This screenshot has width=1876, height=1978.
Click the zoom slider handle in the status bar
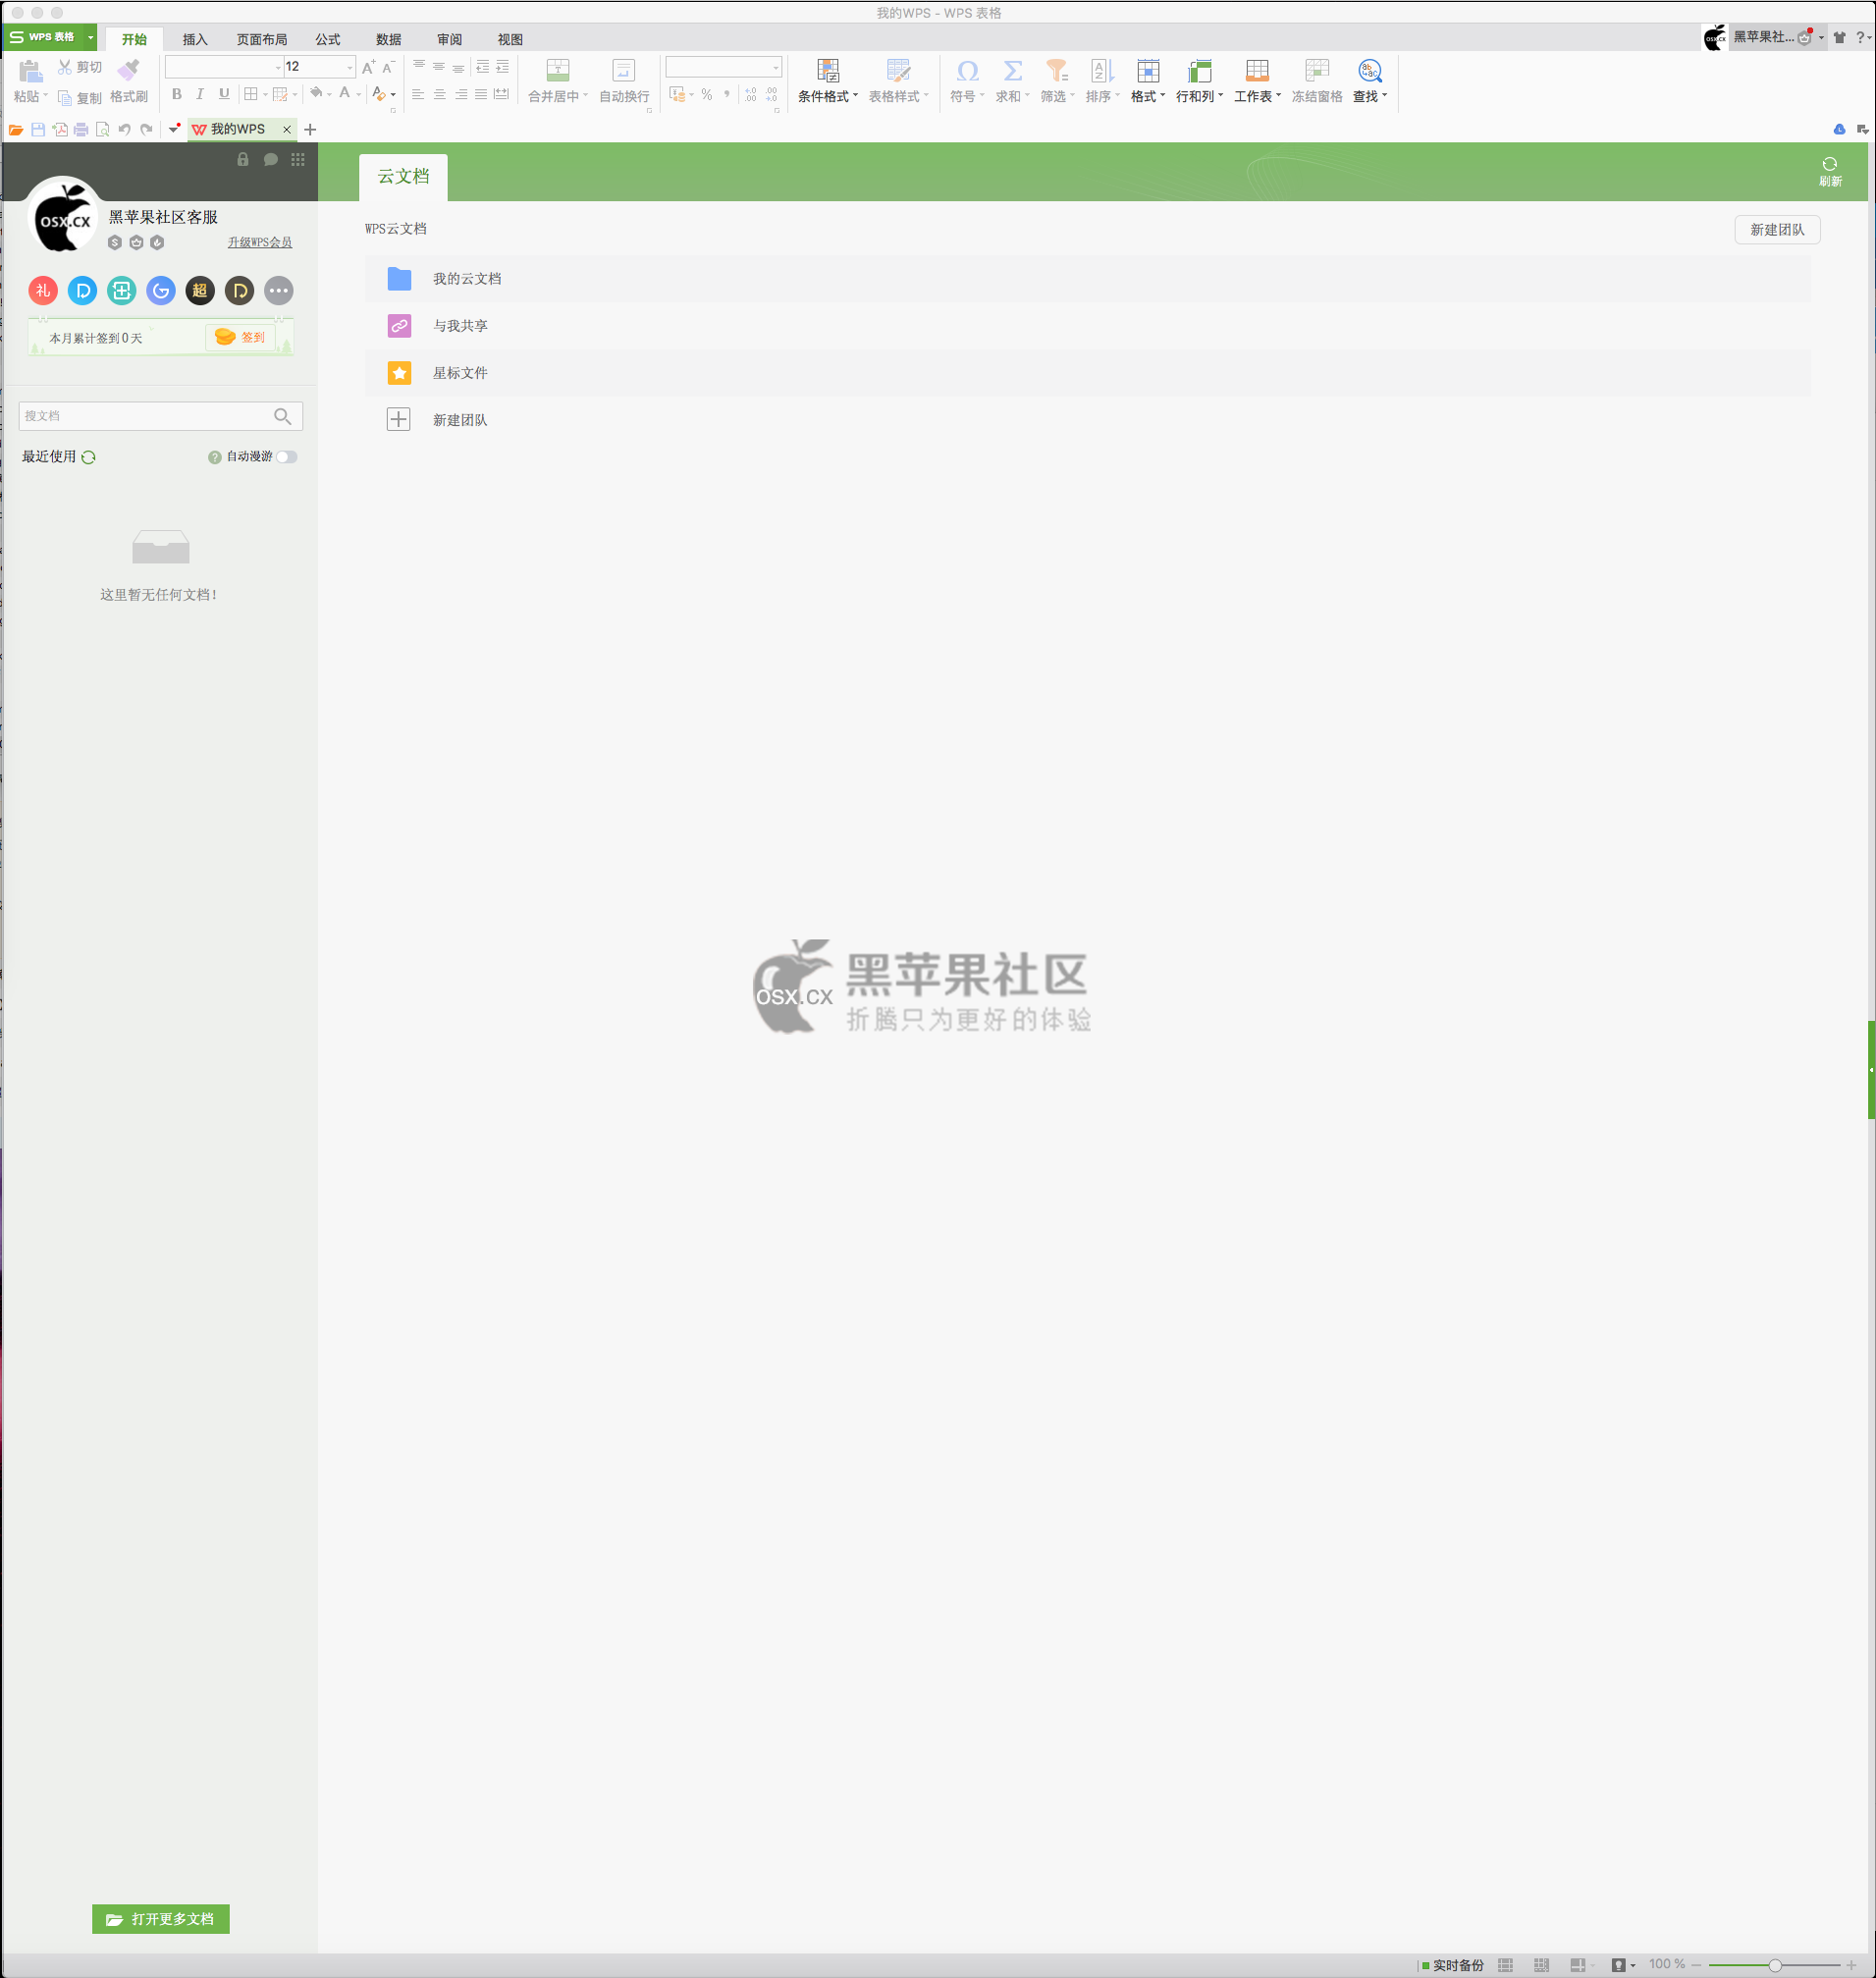pos(1775,1965)
